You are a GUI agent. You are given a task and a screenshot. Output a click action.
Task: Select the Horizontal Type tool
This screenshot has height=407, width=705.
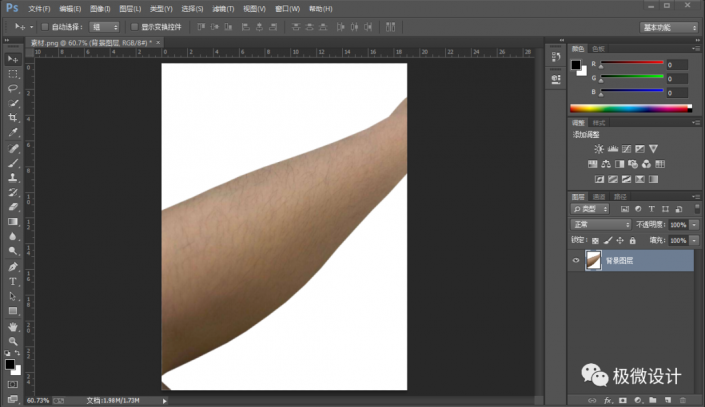tap(13, 282)
